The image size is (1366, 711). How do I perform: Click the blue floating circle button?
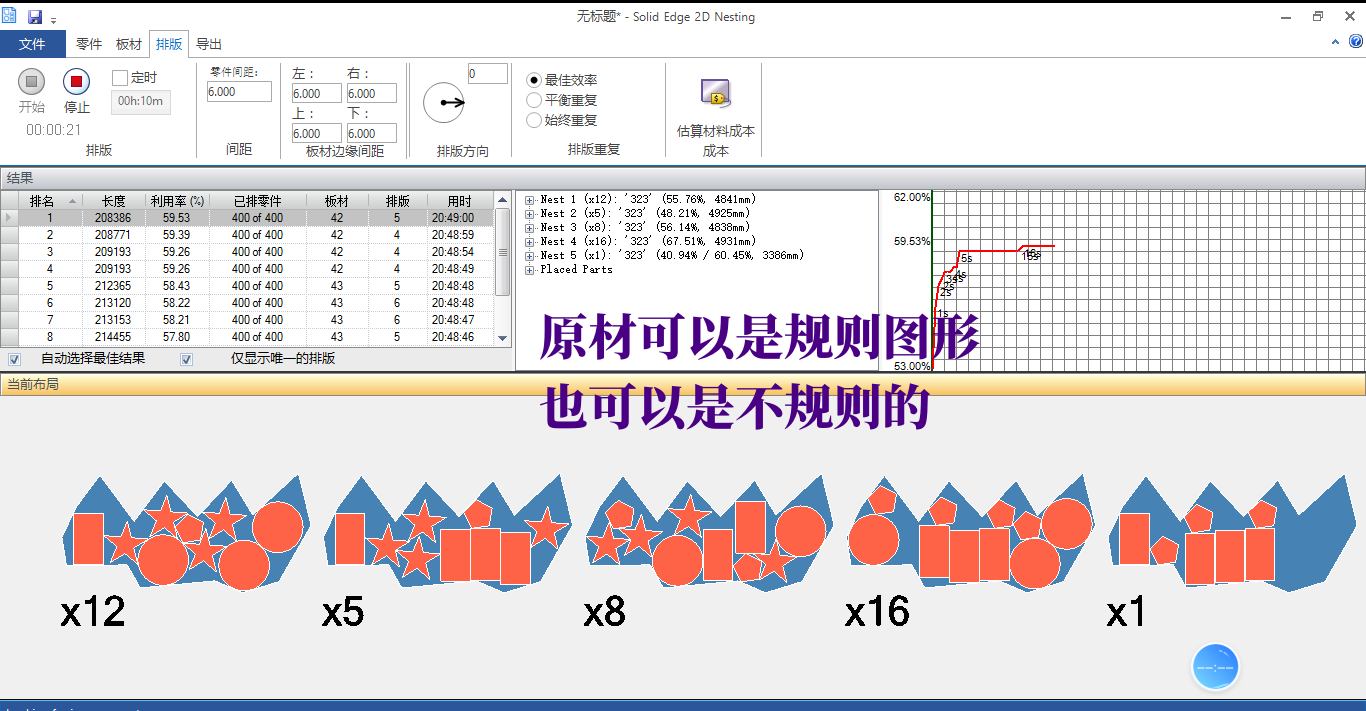click(1216, 666)
